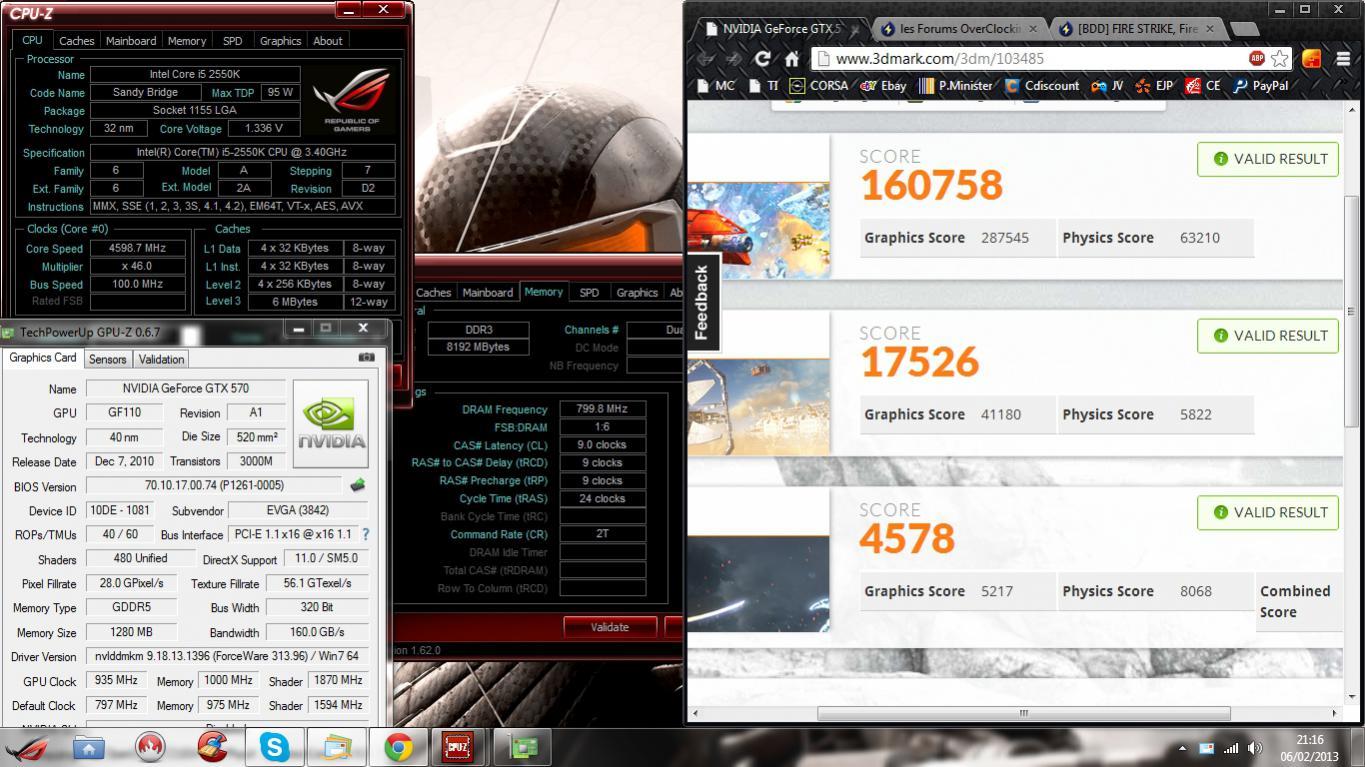Click the ROG logo in CPU-Z
This screenshot has height=767, width=1365.
352,100
